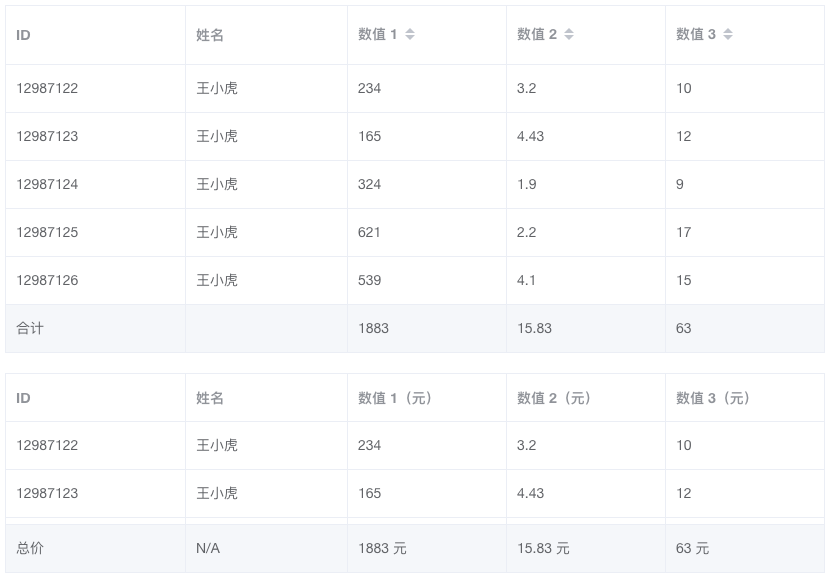The height and width of the screenshot is (581, 833).
Task: Click the 63 元 total cell
Action: click(x=692, y=548)
